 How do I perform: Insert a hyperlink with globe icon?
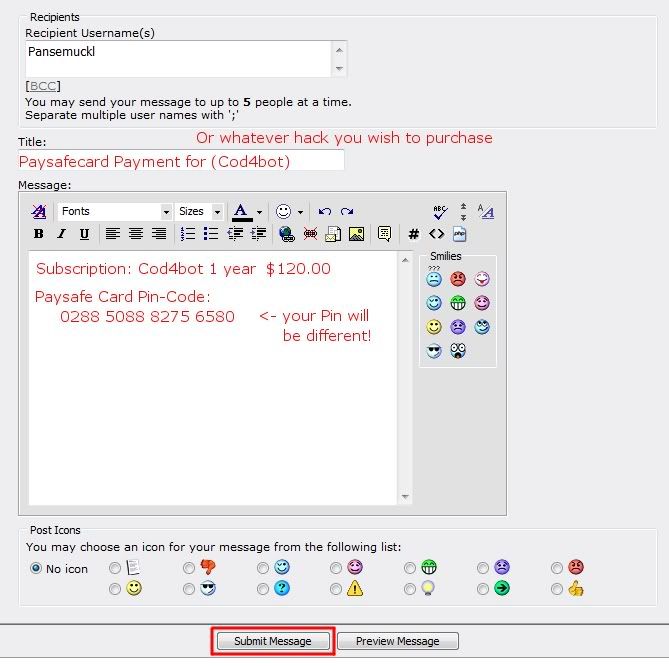(287, 234)
